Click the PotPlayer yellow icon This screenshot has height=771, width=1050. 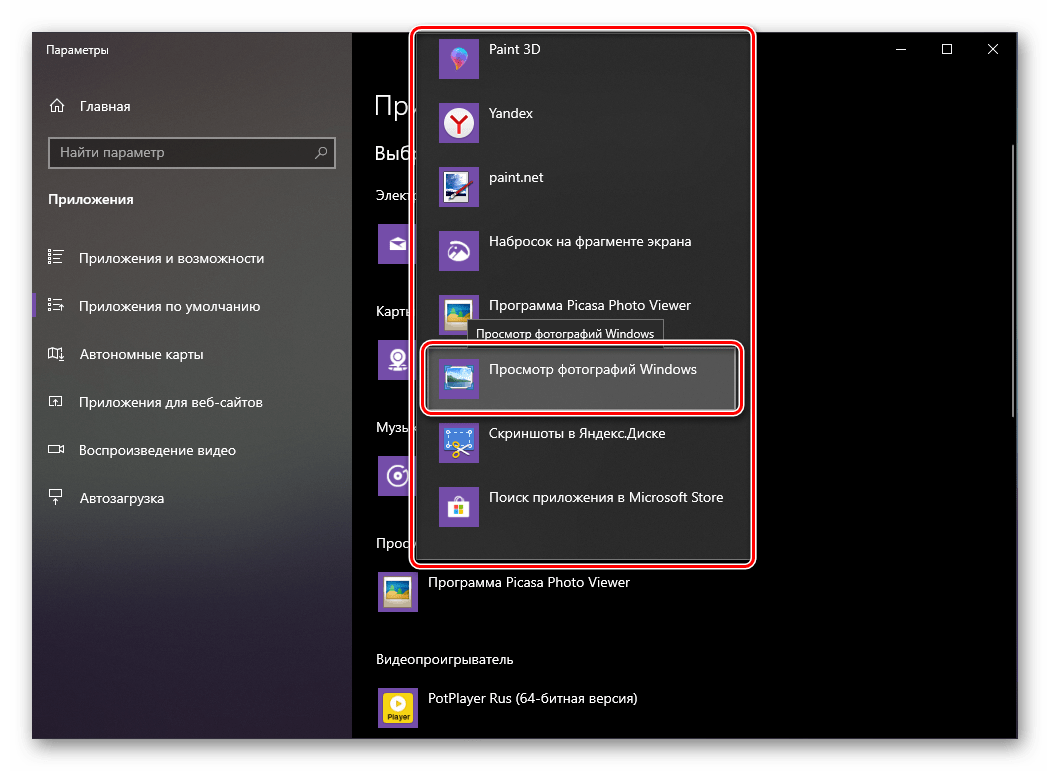(x=398, y=708)
